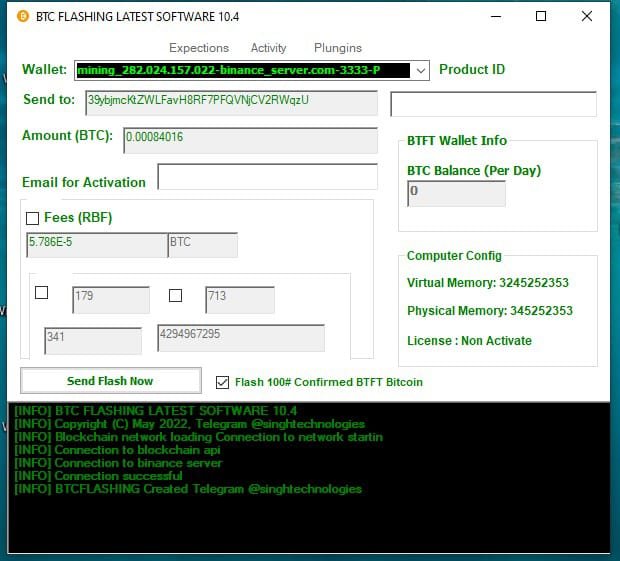Image resolution: width=620 pixels, height=561 pixels.
Task: Click the field containing 179
Action: point(111,300)
